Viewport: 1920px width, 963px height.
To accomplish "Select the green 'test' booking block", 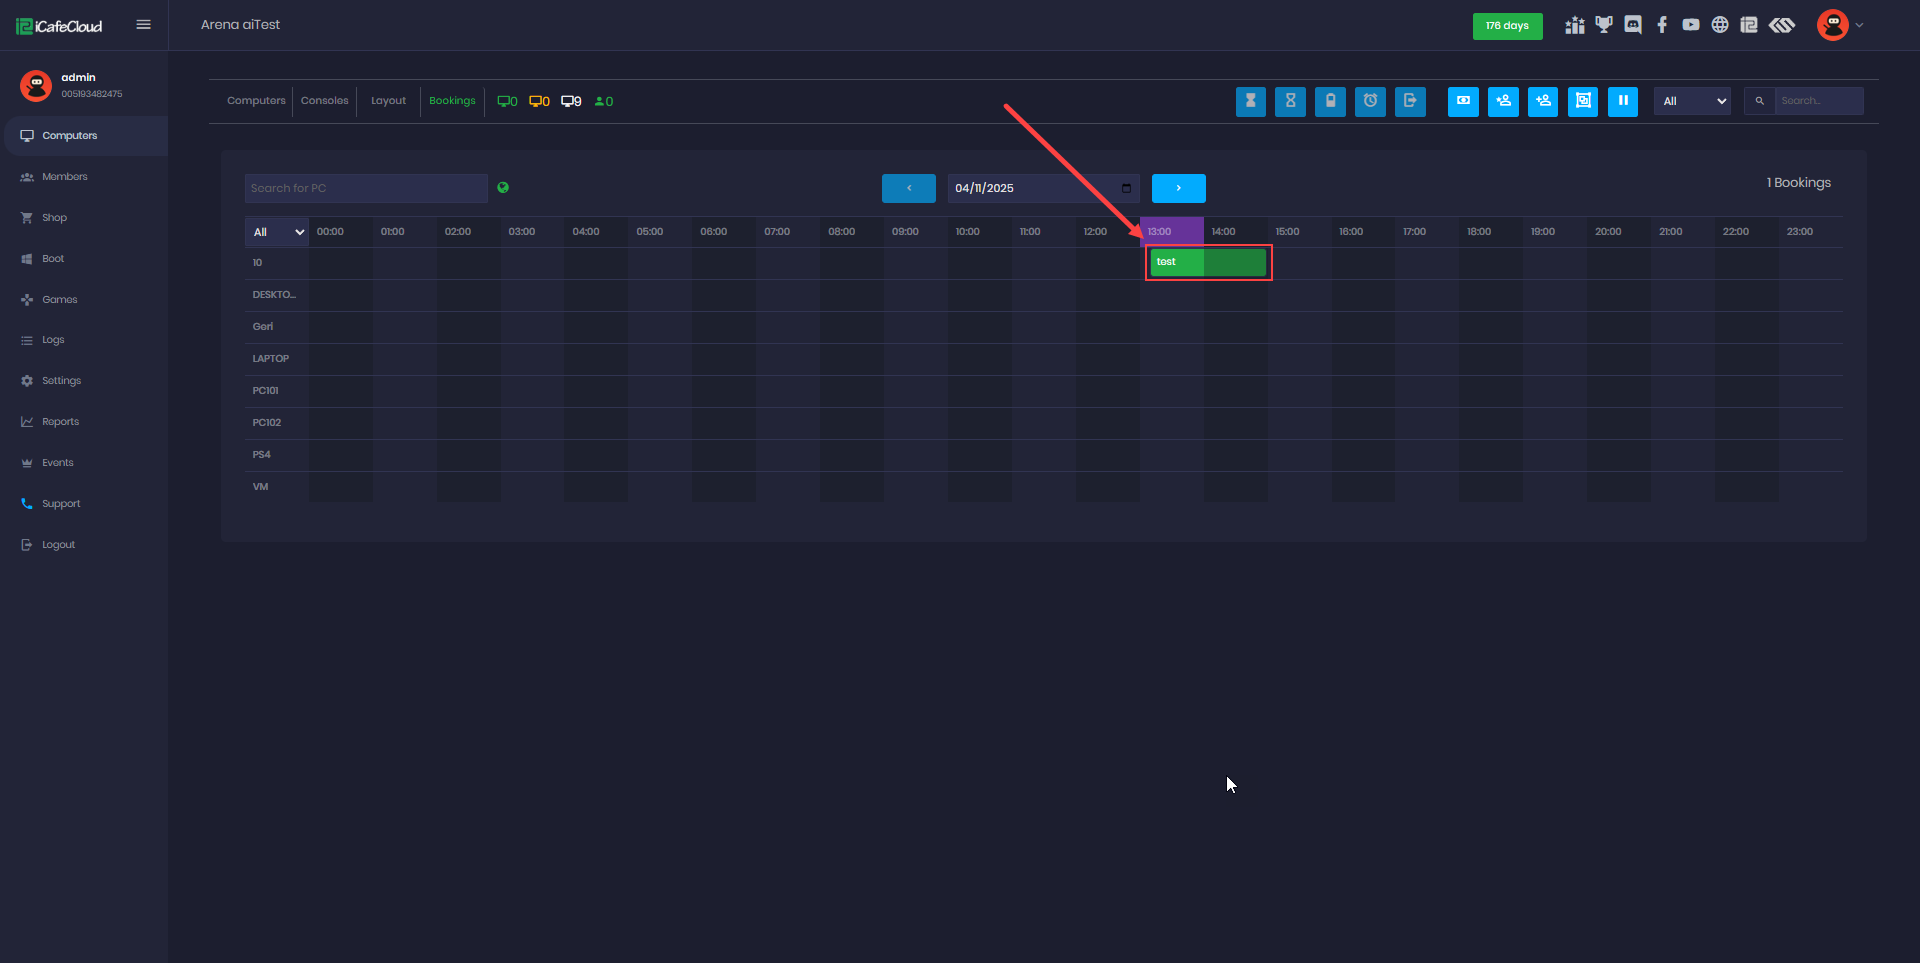I will point(1208,262).
